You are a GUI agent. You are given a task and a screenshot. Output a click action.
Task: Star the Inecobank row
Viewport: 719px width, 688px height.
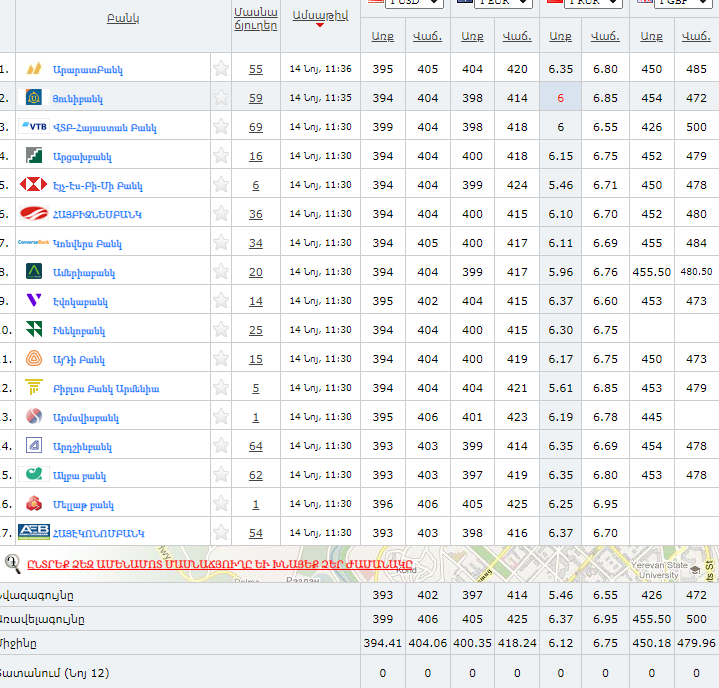click(x=221, y=329)
